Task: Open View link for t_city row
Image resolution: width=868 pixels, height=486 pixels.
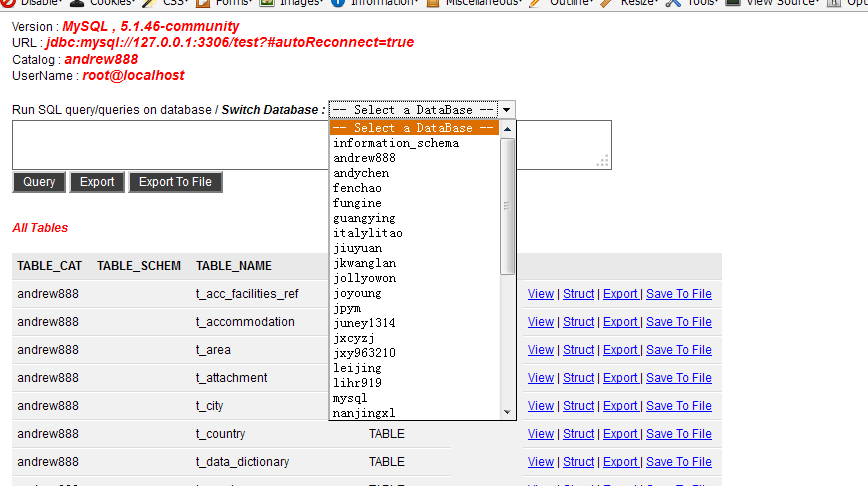Action: pyautogui.click(x=541, y=406)
